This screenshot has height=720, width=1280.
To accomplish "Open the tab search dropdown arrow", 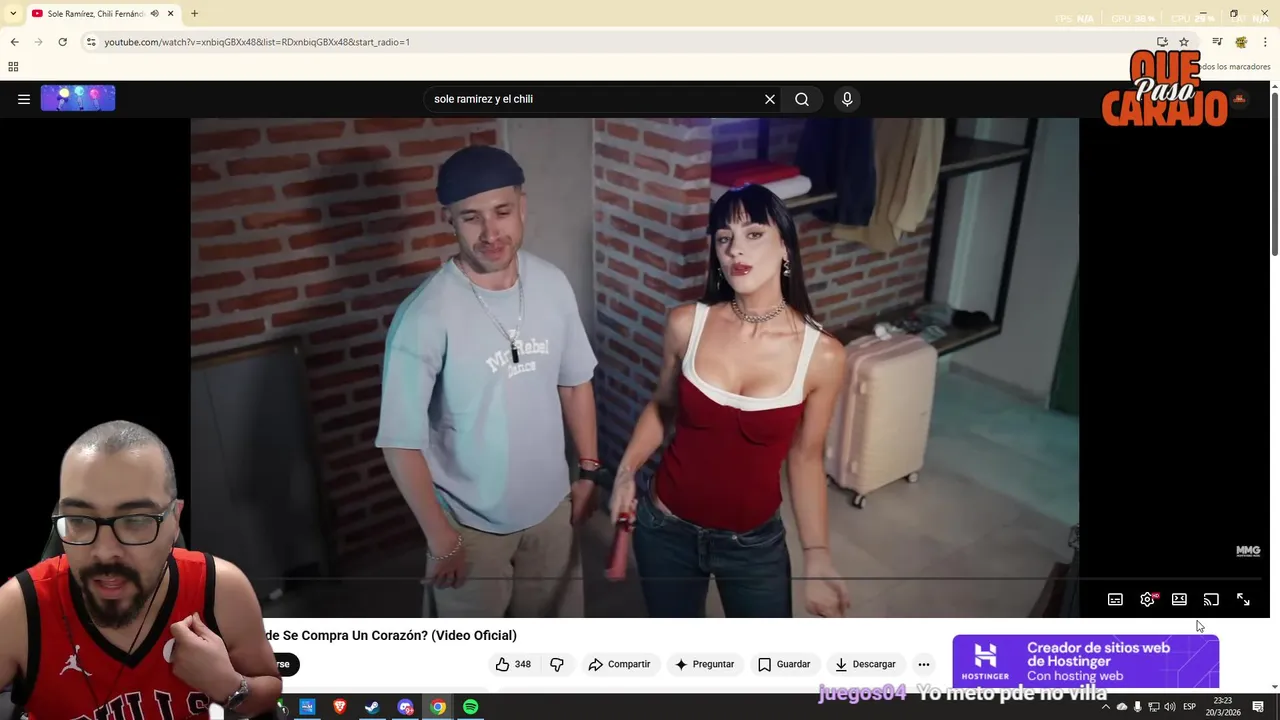I will (x=12, y=14).
